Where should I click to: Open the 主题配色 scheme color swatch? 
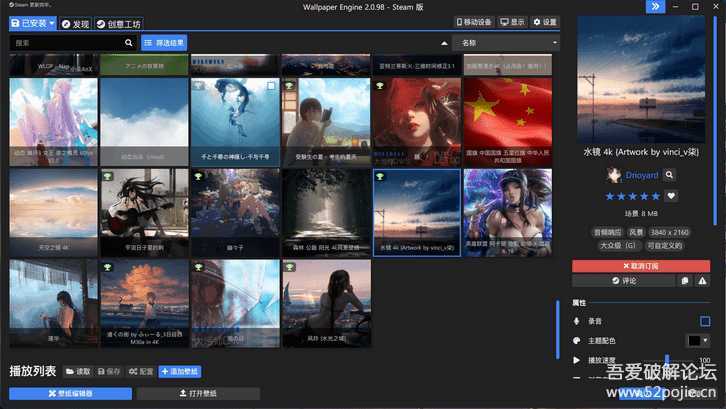point(697,341)
